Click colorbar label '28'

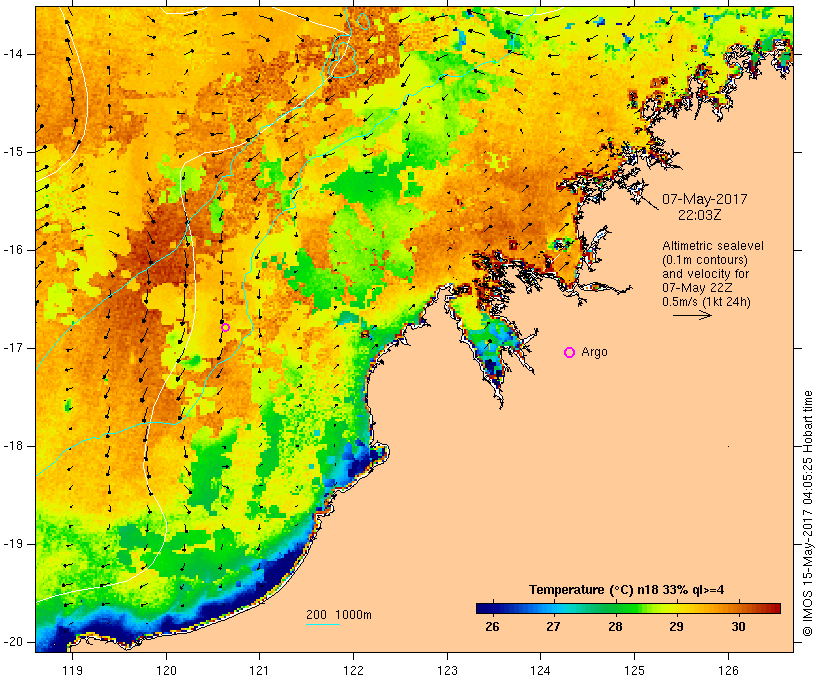(x=615, y=627)
